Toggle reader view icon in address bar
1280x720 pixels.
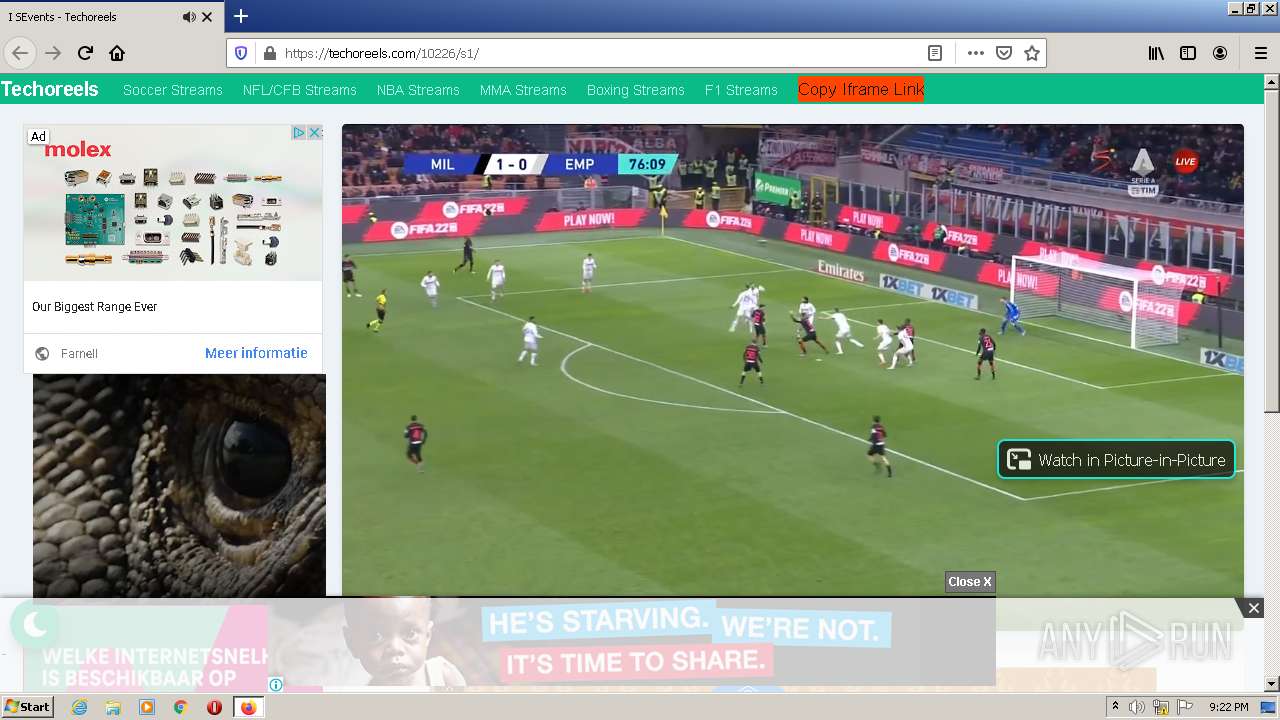tap(935, 53)
